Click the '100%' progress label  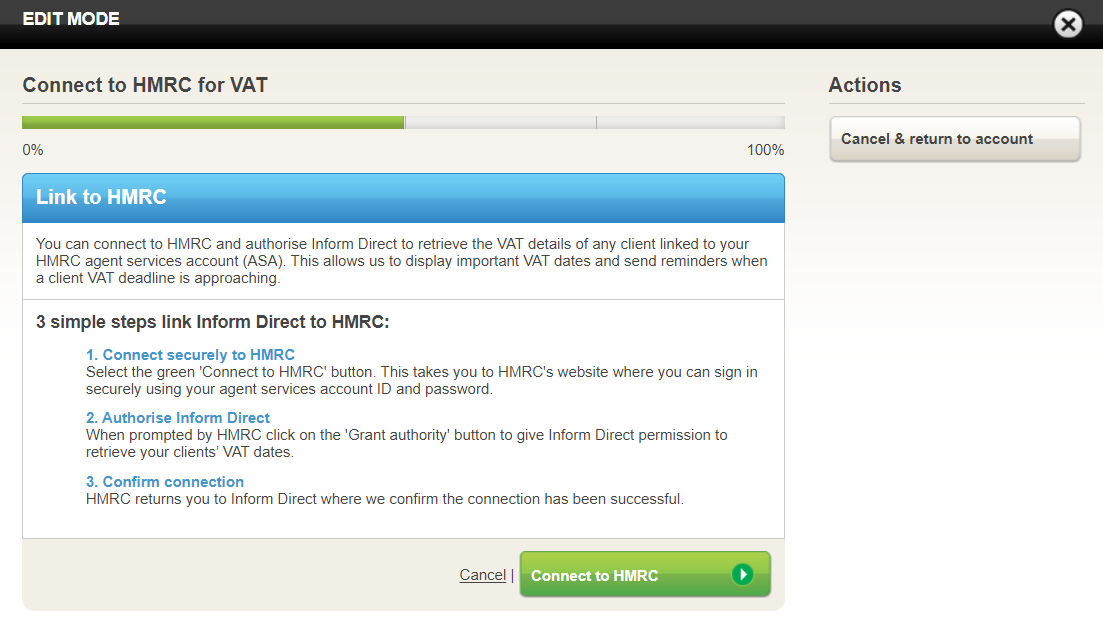pyautogui.click(x=765, y=150)
